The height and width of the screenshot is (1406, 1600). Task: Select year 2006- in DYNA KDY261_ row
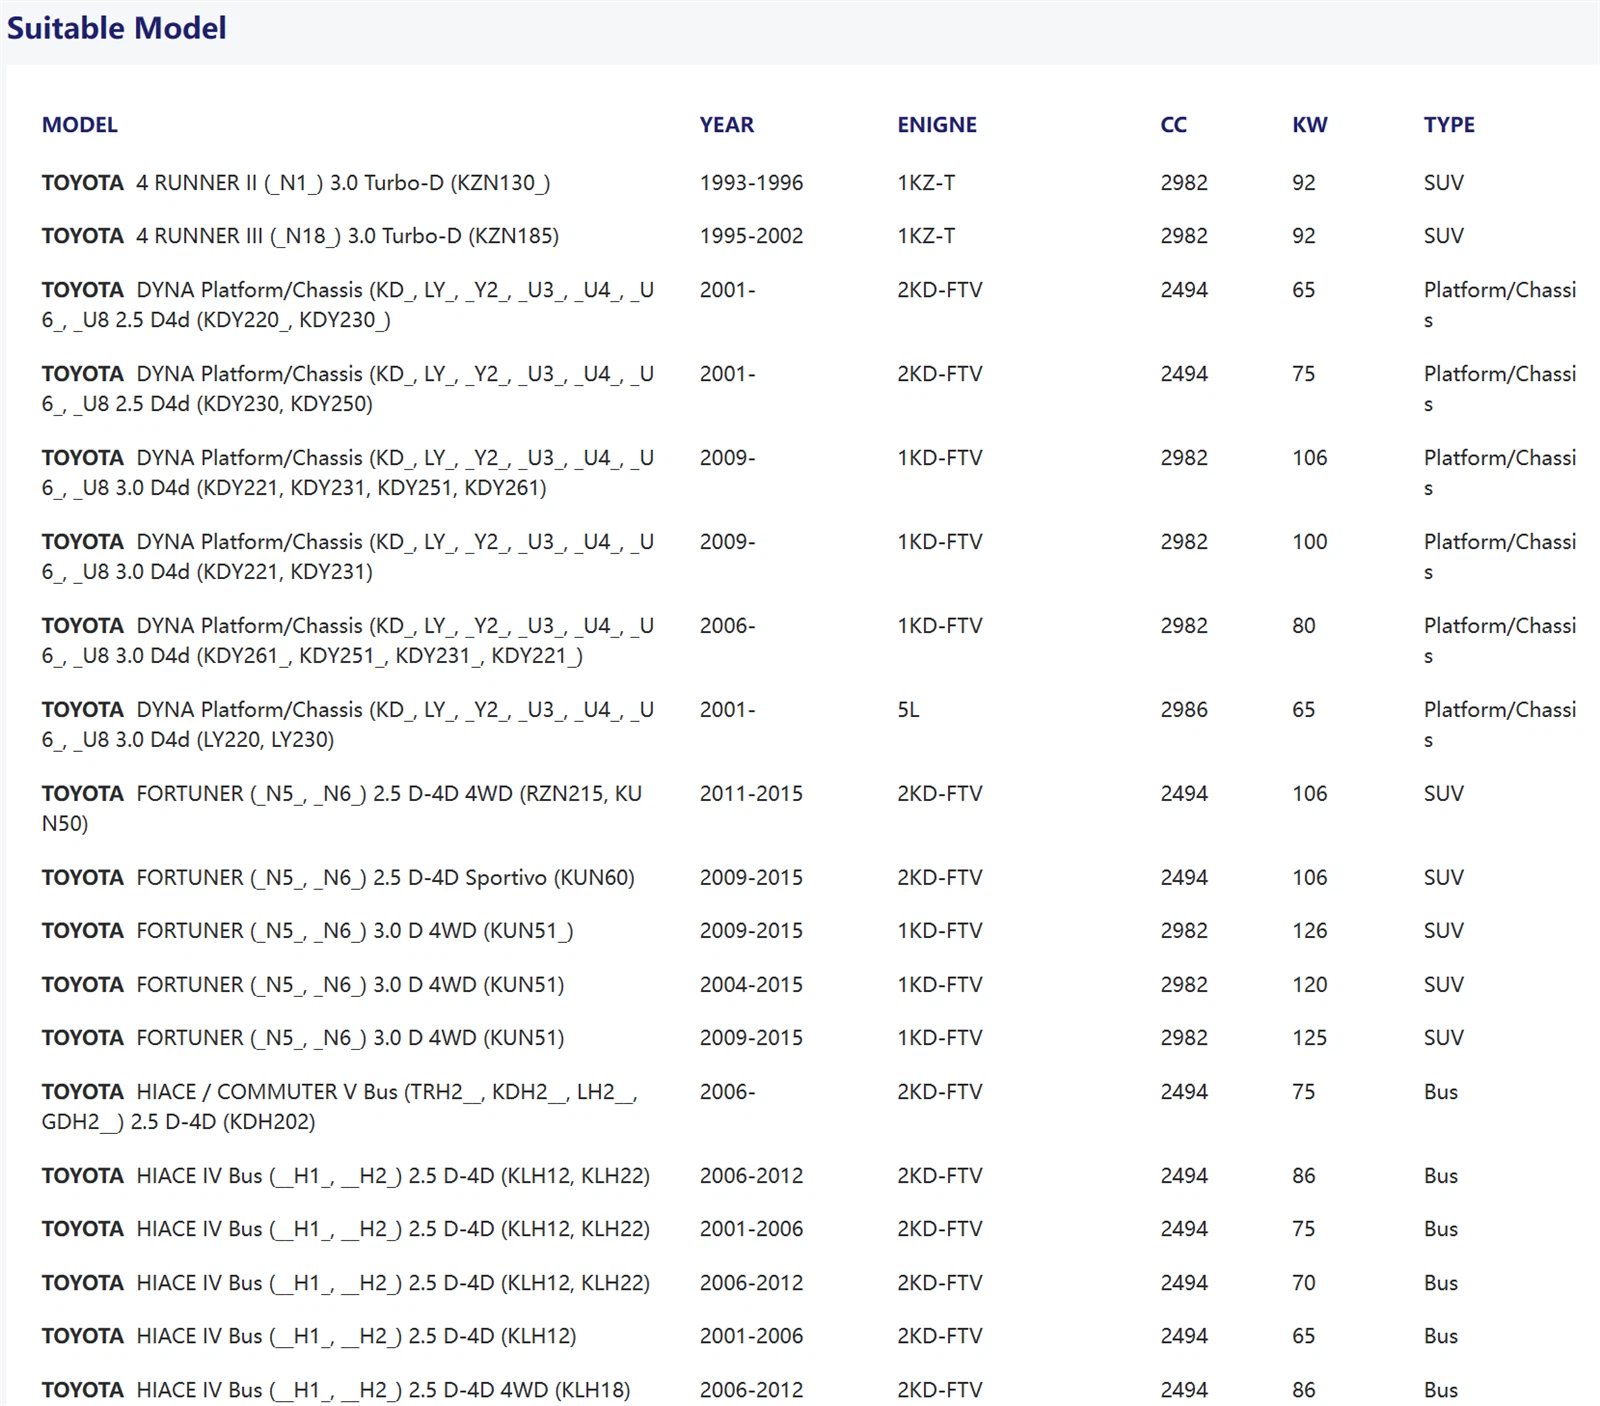(x=727, y=626)
